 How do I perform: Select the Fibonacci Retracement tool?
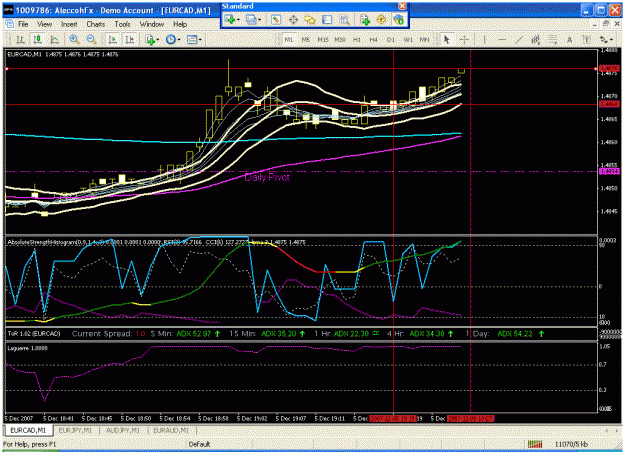point(552,39)
